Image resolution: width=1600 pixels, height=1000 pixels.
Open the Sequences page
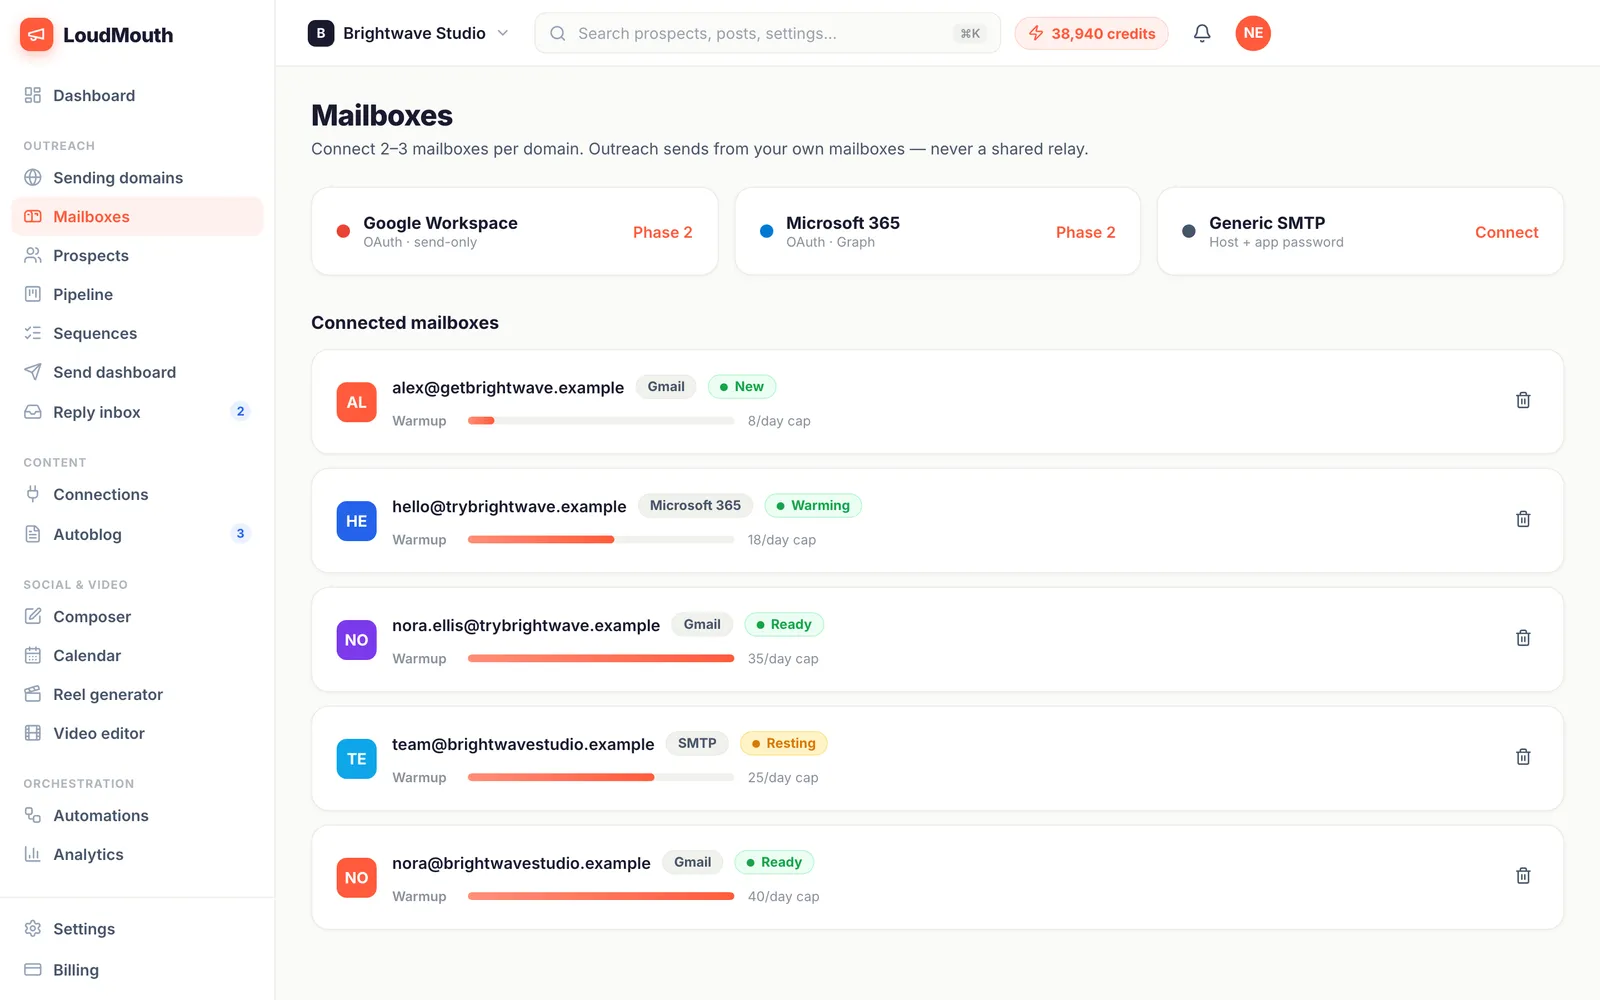point(137,333)
